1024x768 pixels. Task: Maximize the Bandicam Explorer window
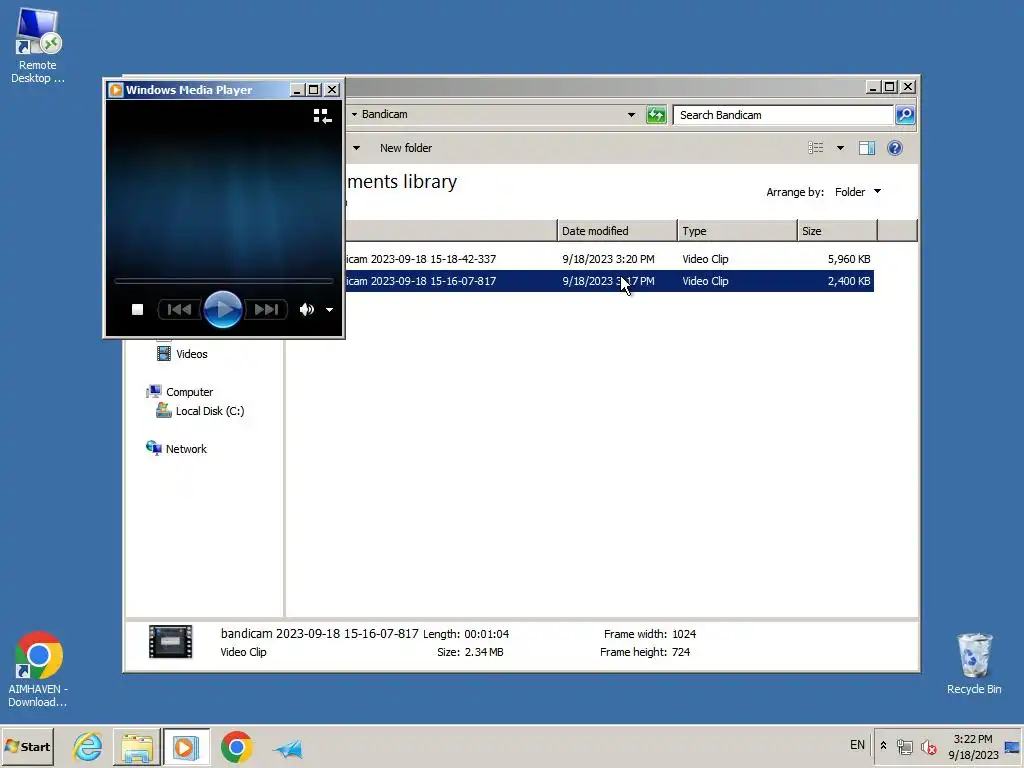coord(890,87)
